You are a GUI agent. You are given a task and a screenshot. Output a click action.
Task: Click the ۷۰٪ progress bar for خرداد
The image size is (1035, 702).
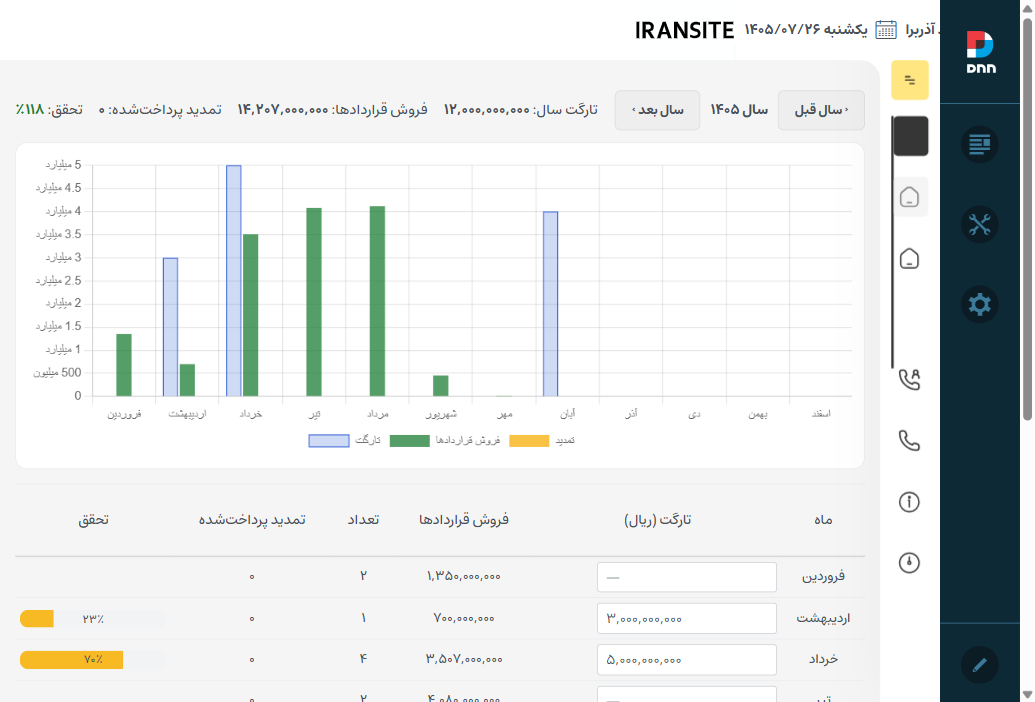point(92,660)
